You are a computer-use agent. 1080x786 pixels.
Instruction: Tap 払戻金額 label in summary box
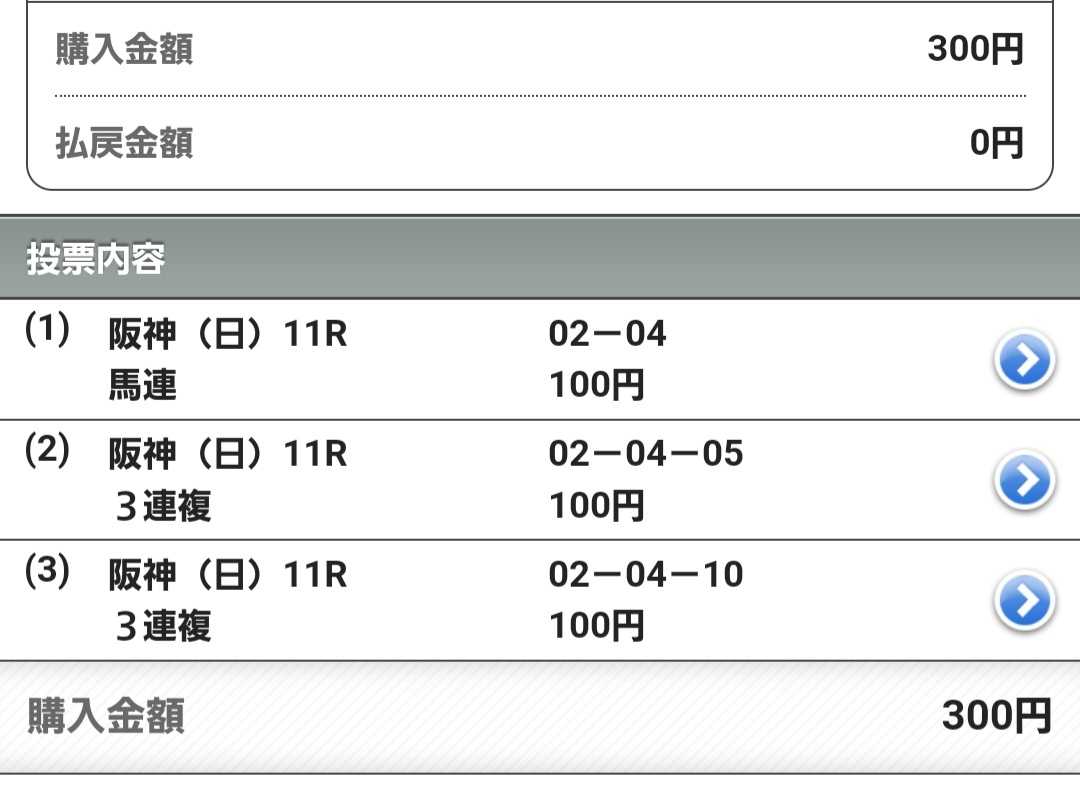[x=124, y=144]
